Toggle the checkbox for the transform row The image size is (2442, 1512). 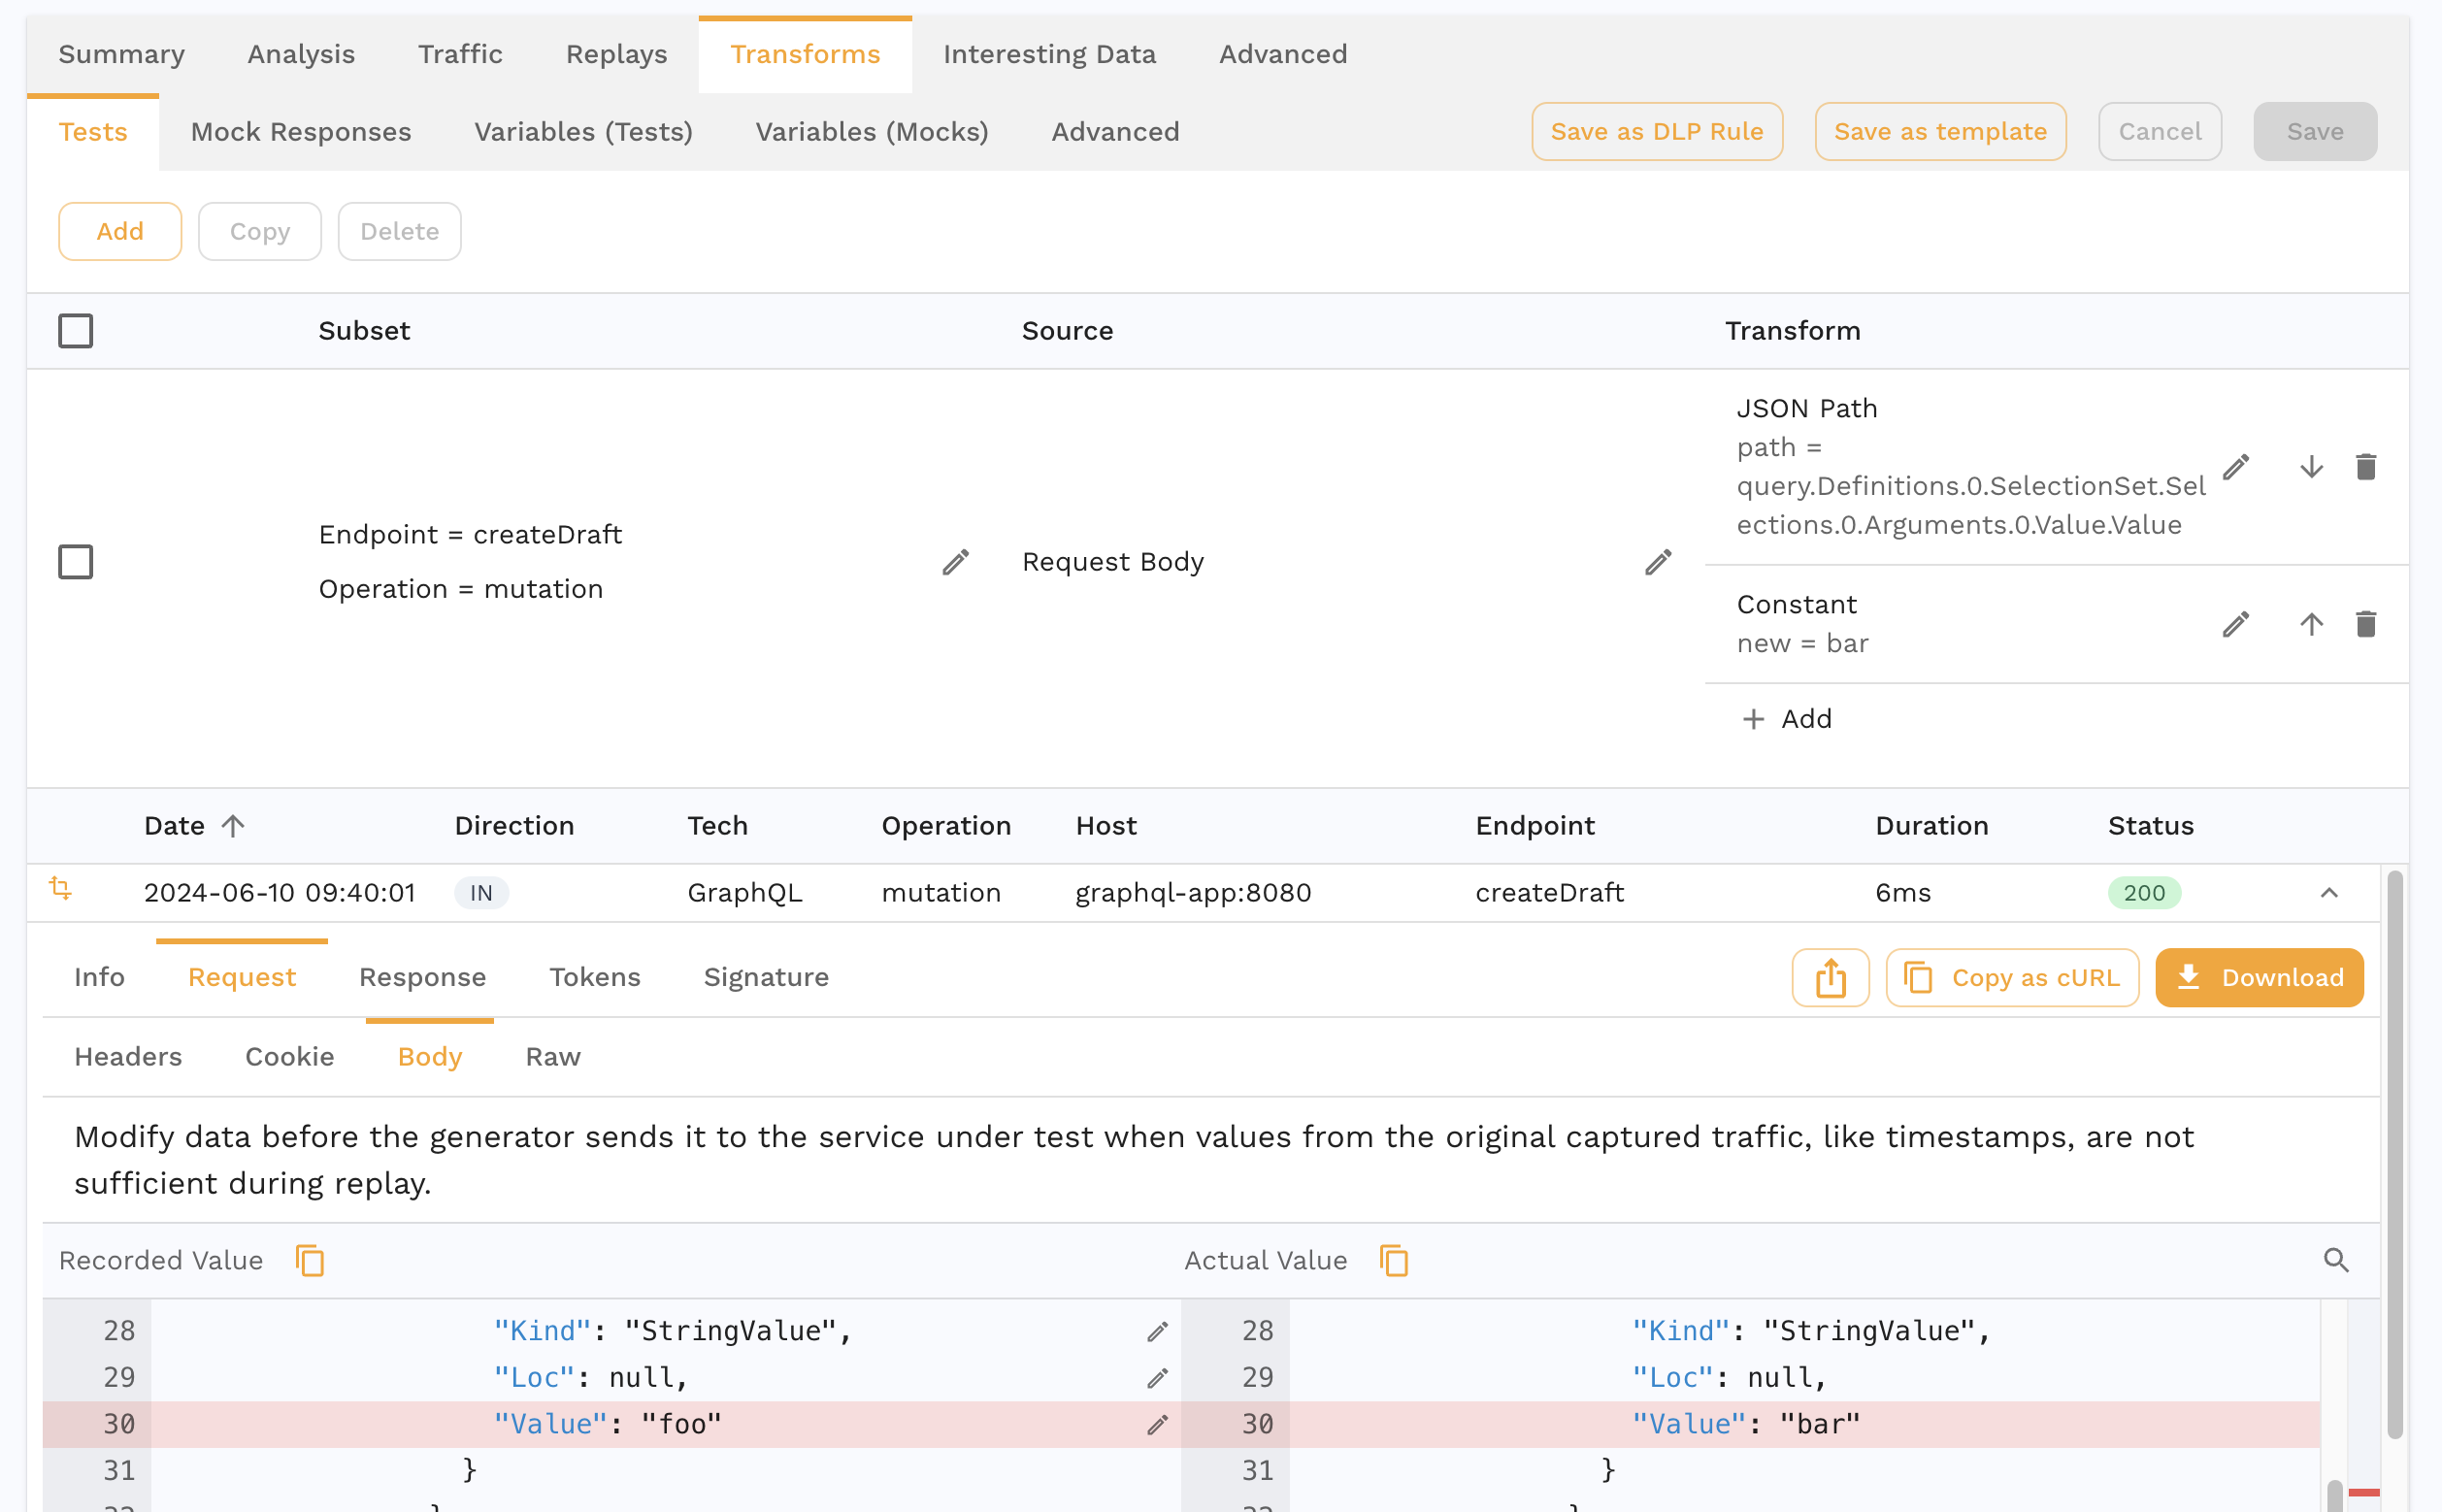(75, 562)
